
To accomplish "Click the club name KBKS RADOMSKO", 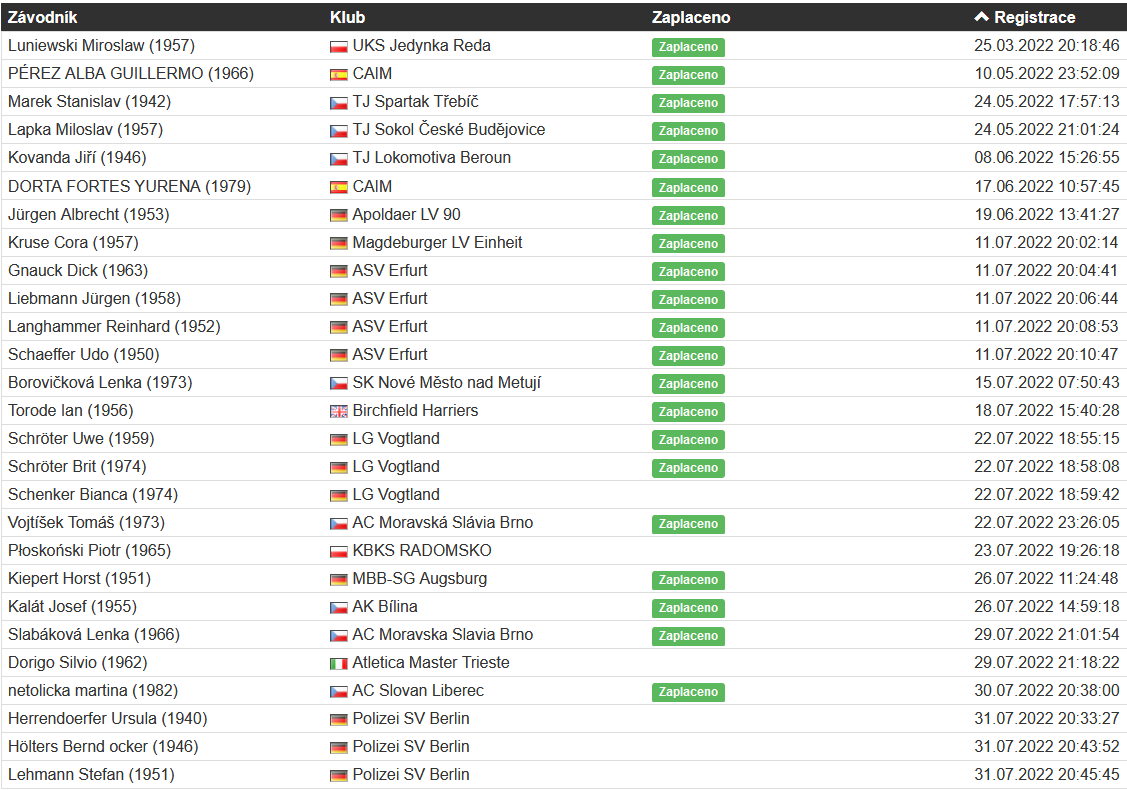I will coord(422,551).
